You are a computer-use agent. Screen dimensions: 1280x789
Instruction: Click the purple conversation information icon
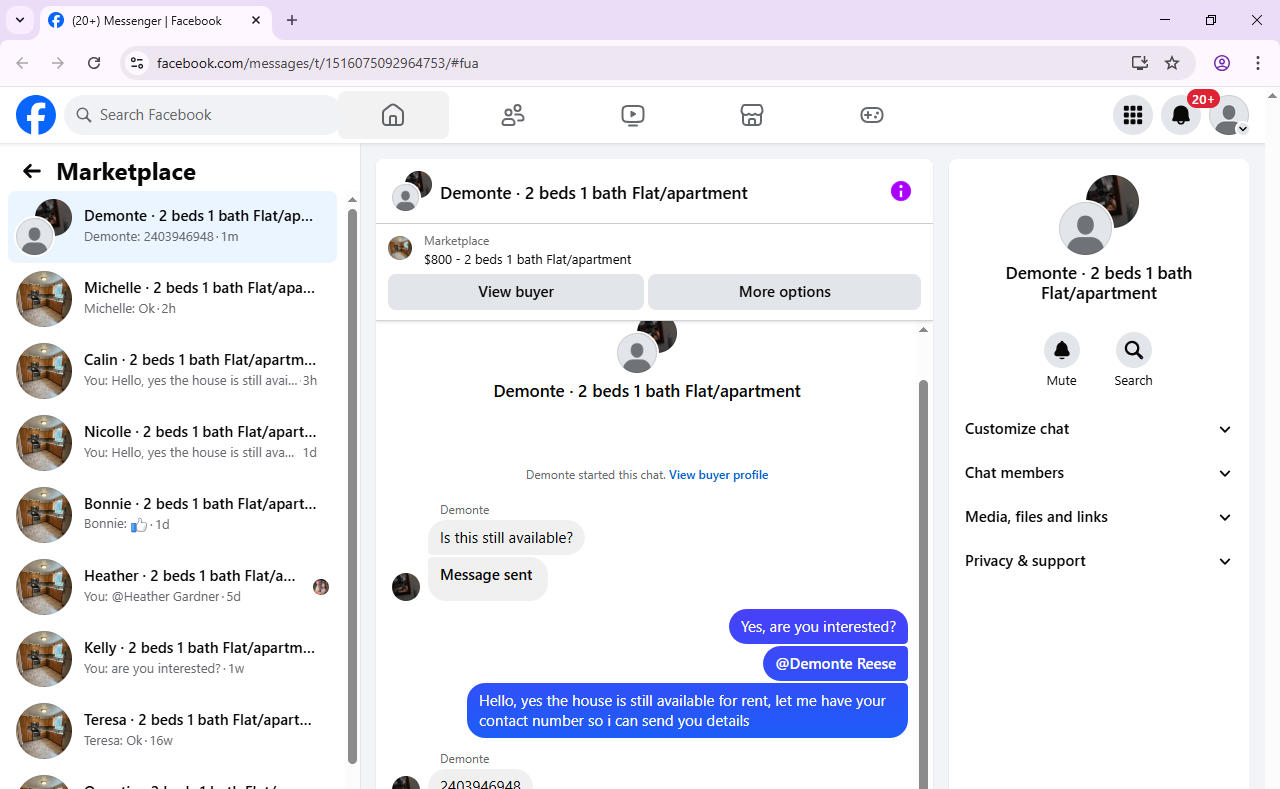901,191
